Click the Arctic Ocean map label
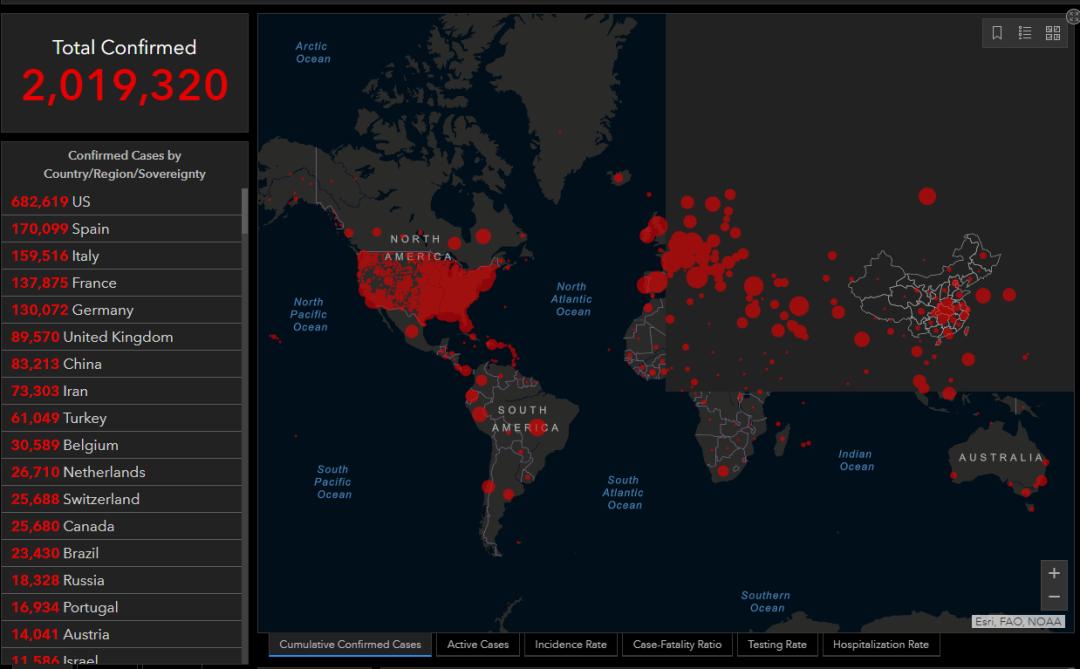This screenshot has height=669, width=1080. 313,52
